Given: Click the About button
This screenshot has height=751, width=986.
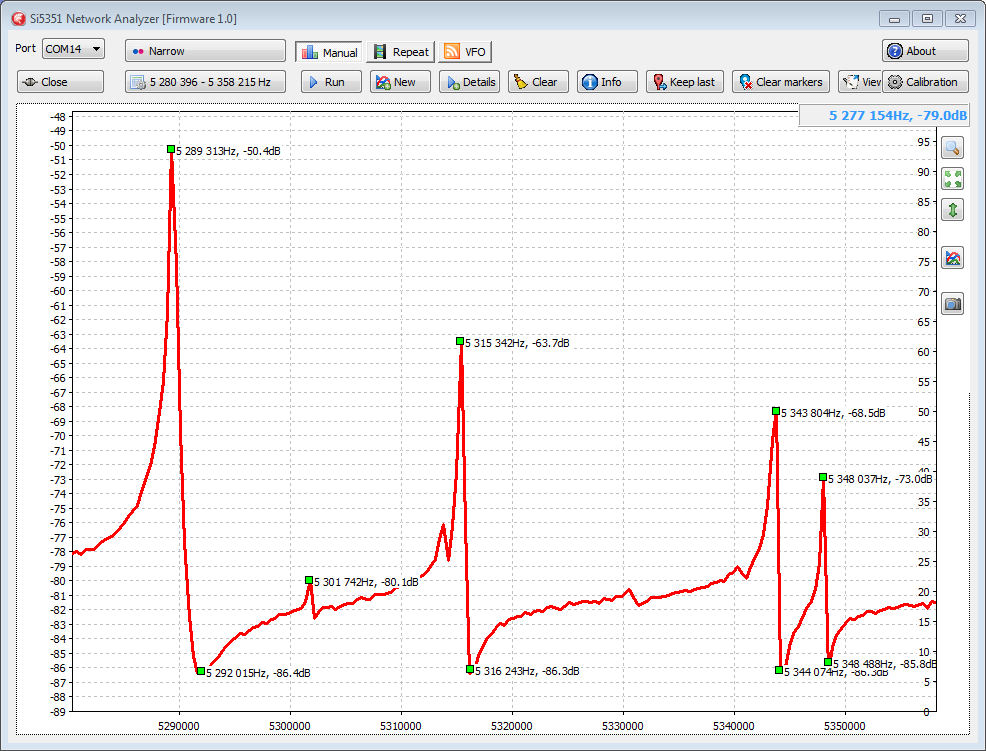Looking at the screenshot, I should (x=925, y=51).
